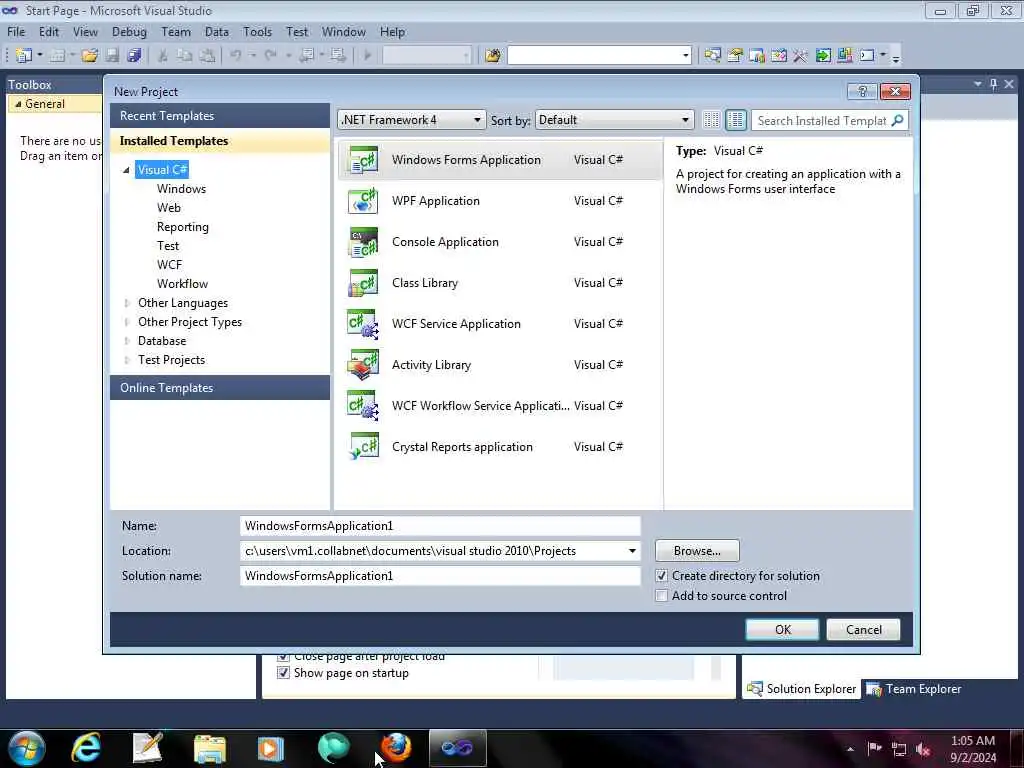Open Windows Explorer folder from taskbar

coord(210,748)
